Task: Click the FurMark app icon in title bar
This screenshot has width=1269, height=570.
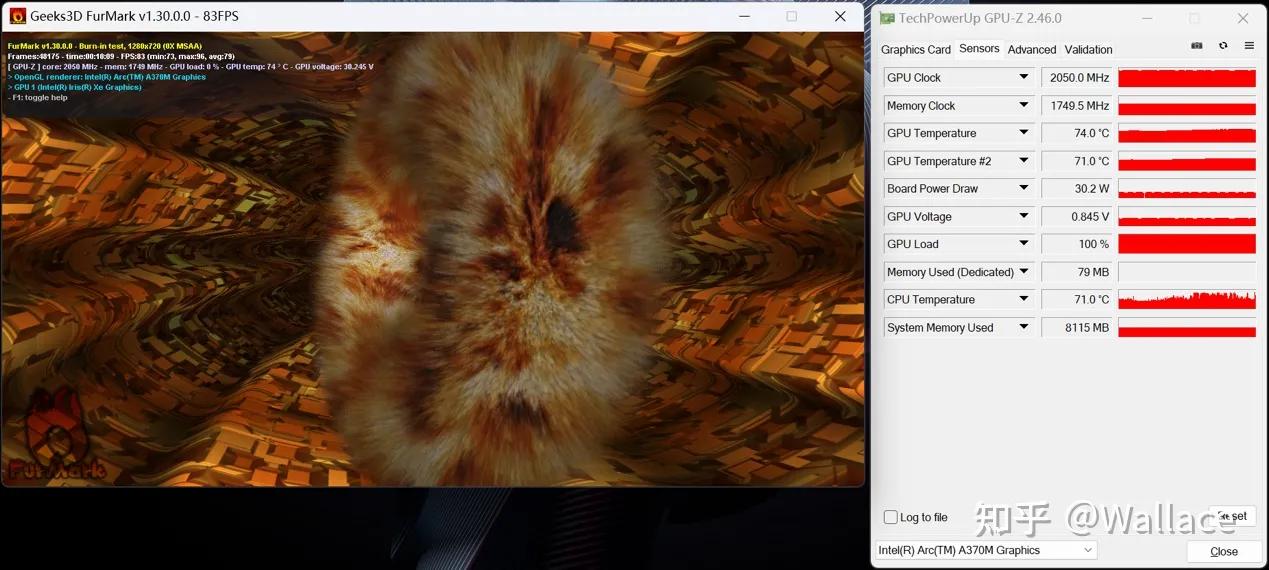Action: point(17,16)
